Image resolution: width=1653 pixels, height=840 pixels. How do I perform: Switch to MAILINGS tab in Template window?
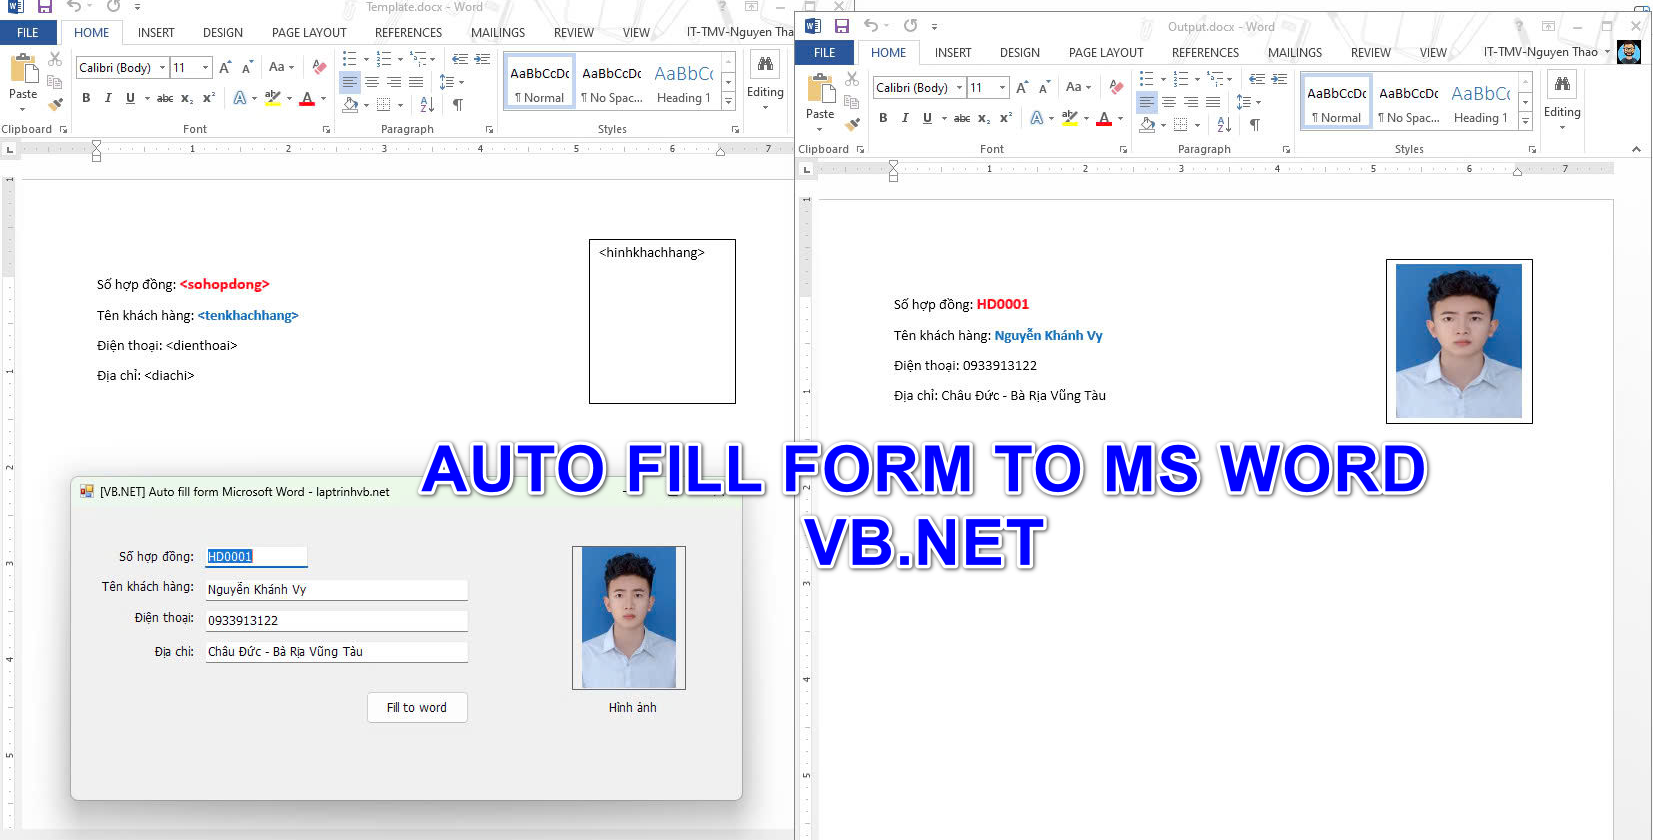point(498,32)
